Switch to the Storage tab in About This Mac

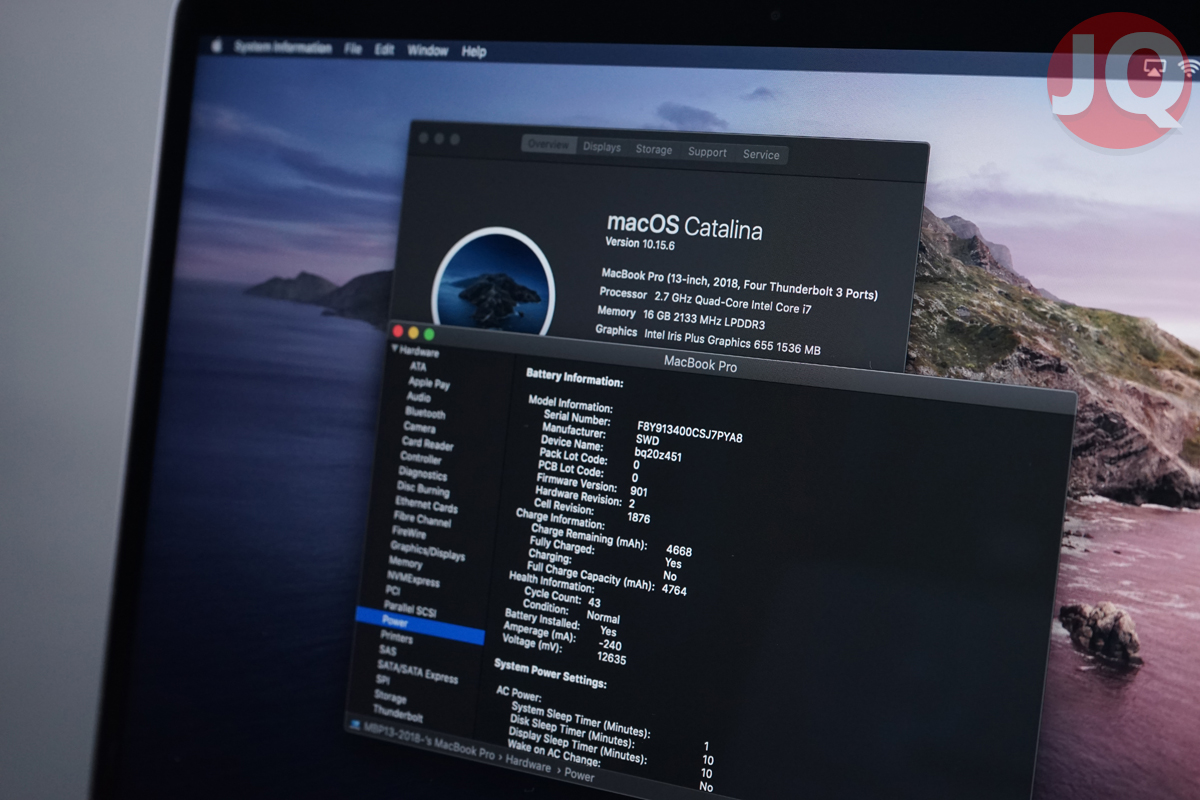654,149
